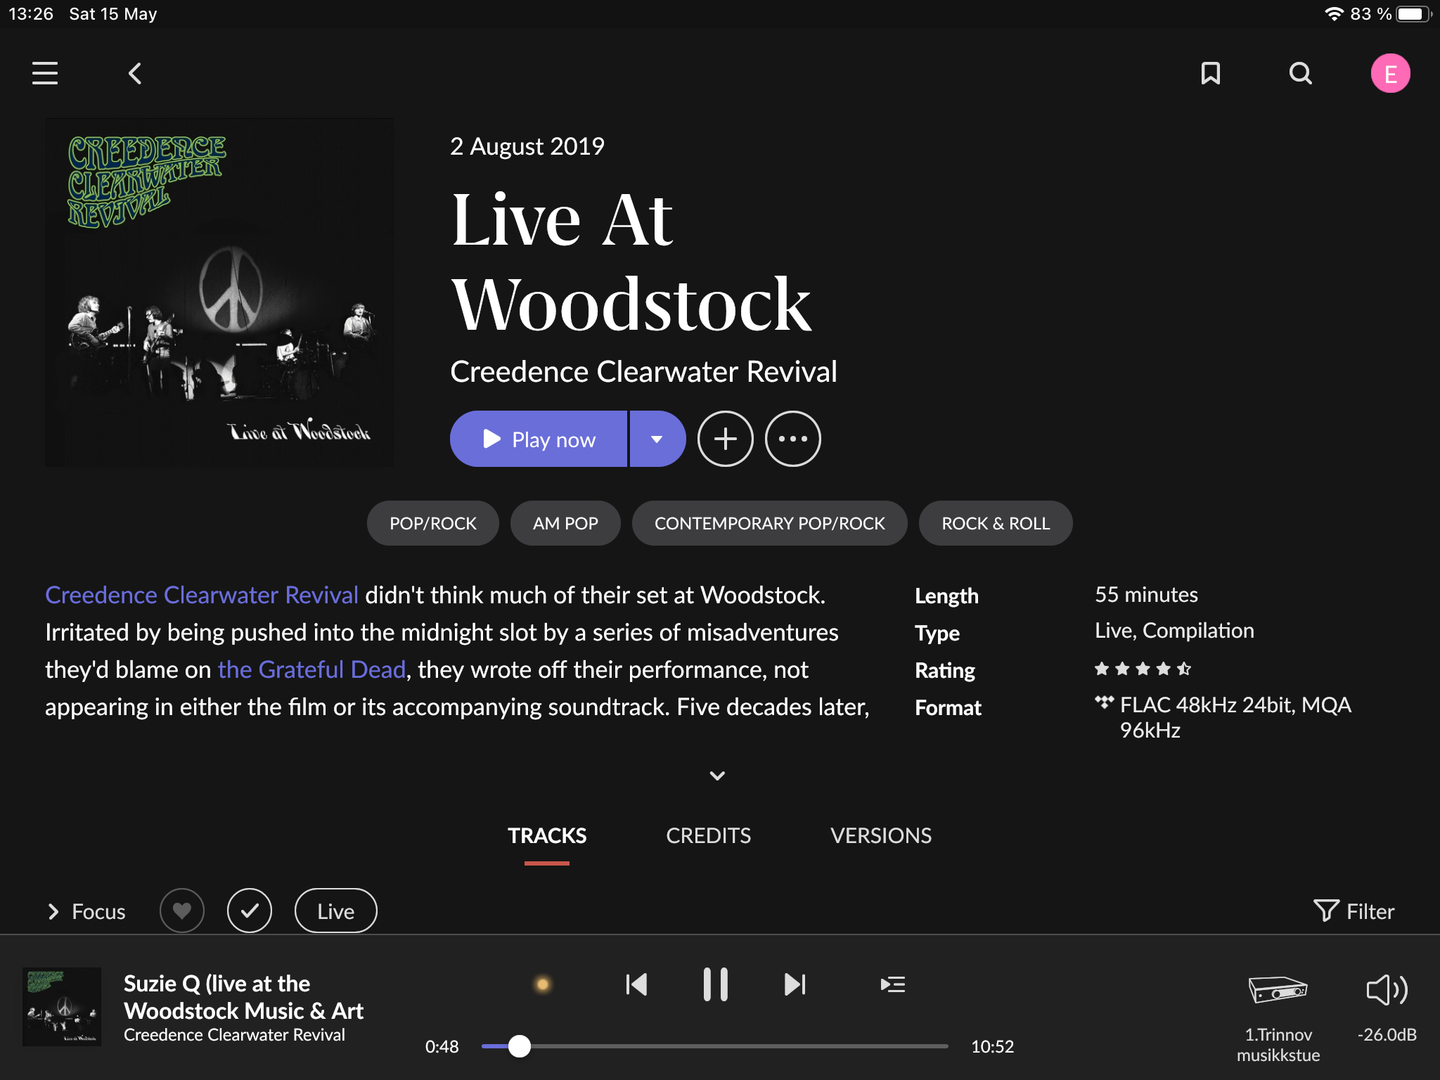Image resolution: width=1440 pixels, height=1080 pixels.
Task: Check the signal path quality light
Action: [543, 985]
